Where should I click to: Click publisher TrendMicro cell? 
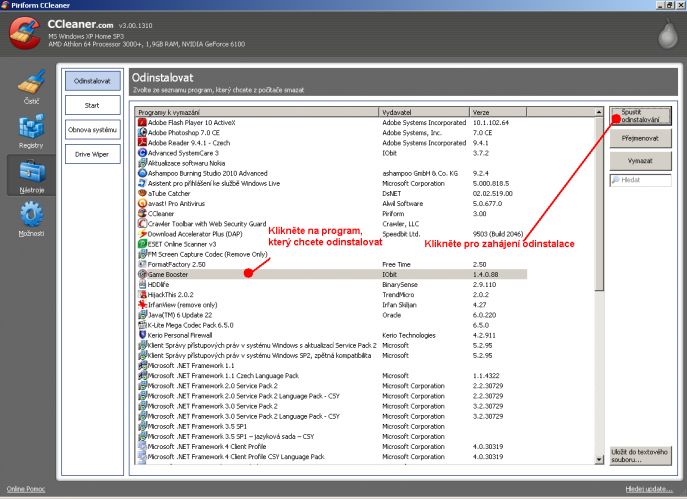398,294
